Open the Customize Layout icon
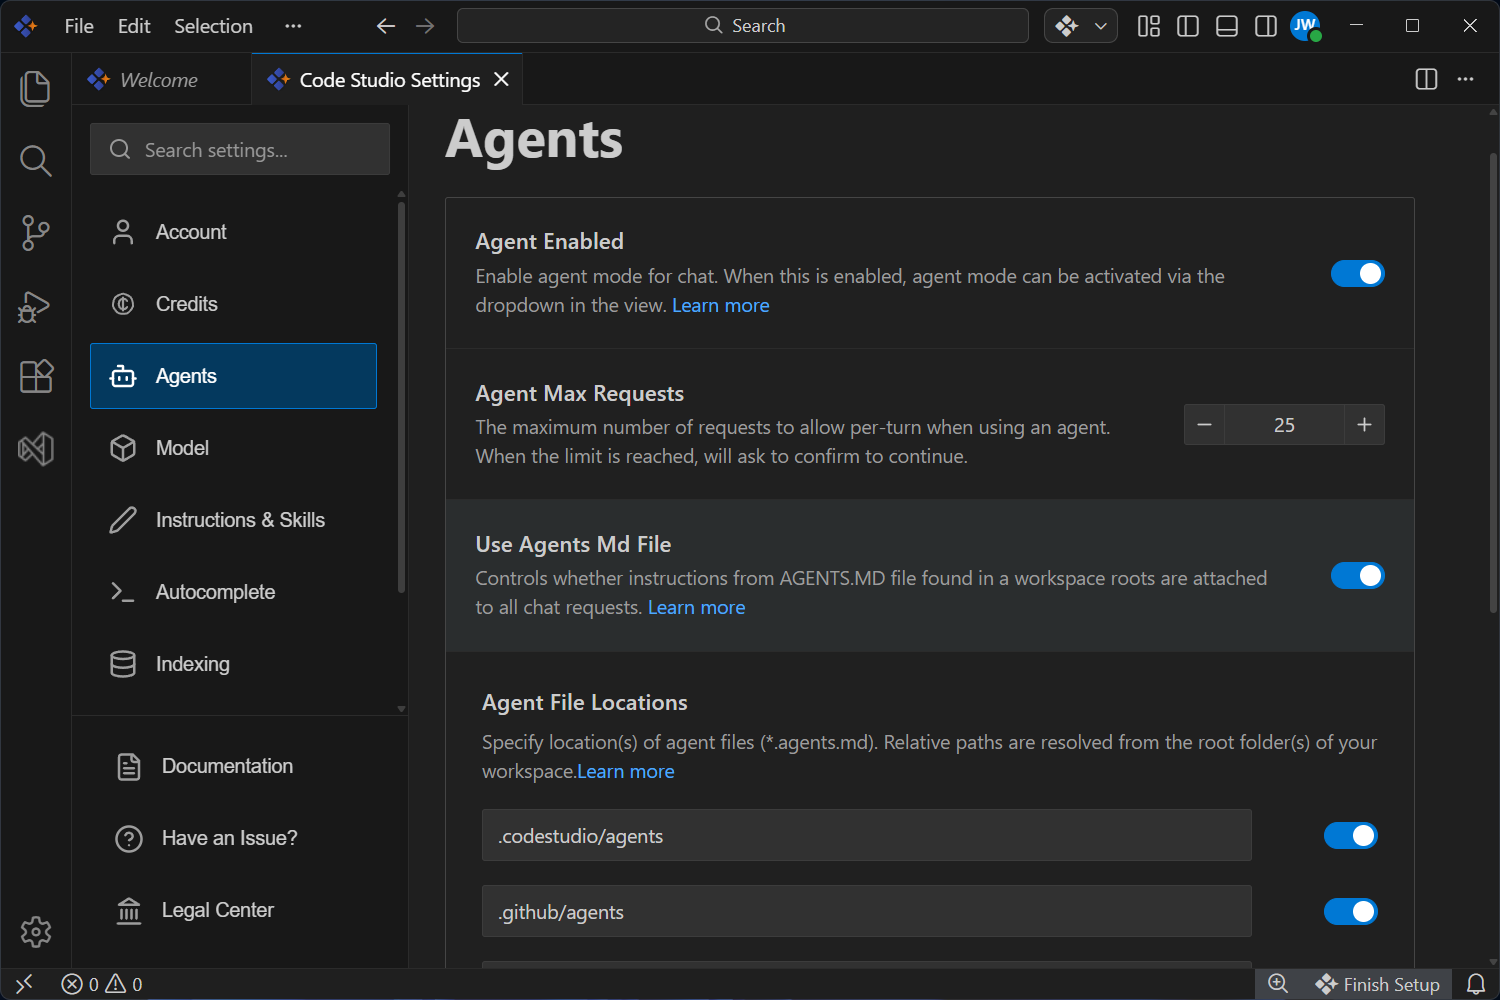Viewport: 1500px width, 1000px height. coord(1149,26)
